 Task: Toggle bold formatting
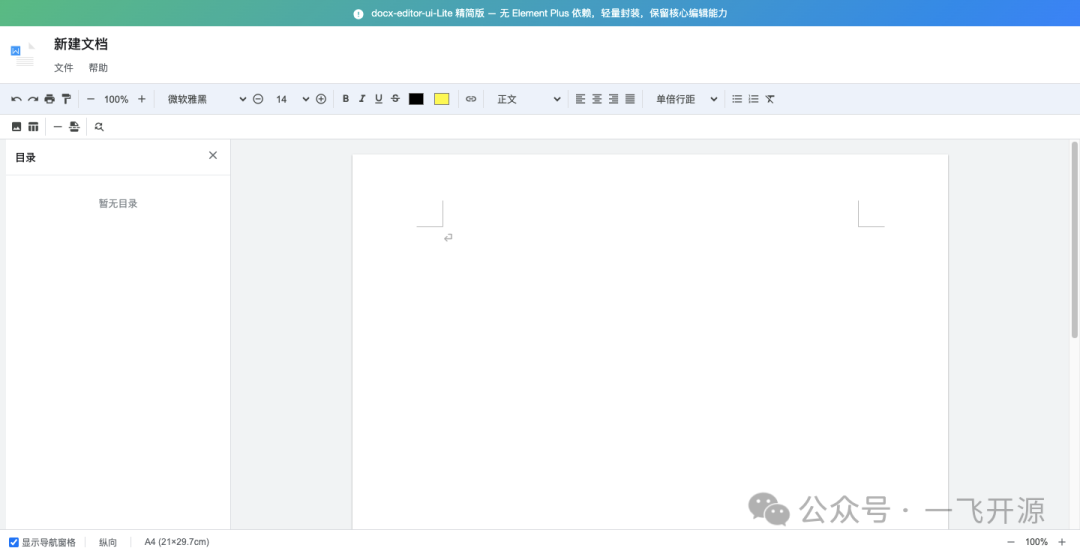coord(346,99)
